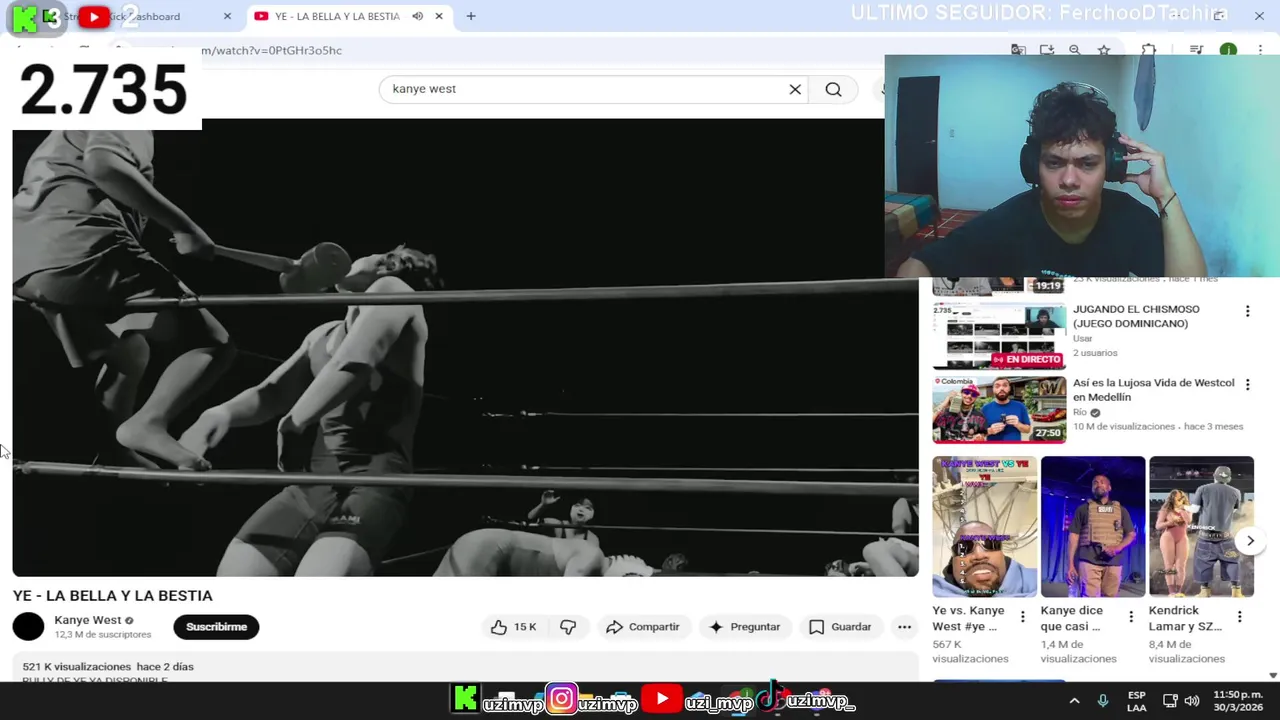Clear the 'kanye west' search text
The image size is (1280, 720).
[x=795, y=89]
